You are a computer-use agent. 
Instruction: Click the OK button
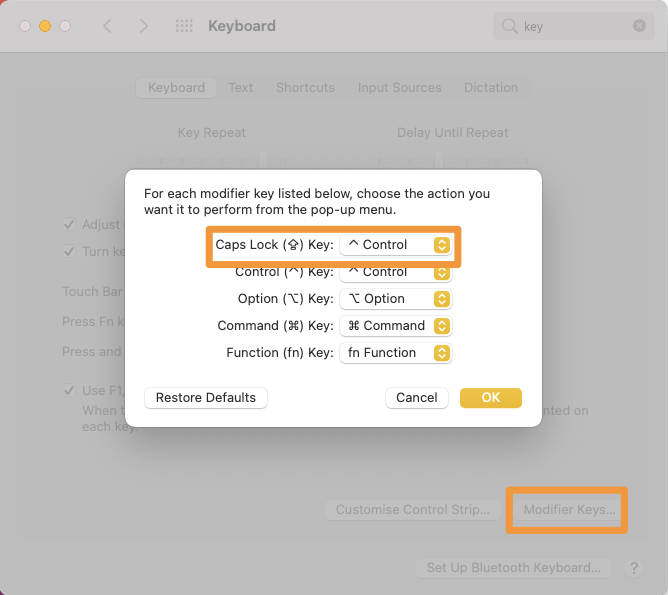(x=490, y=398)
